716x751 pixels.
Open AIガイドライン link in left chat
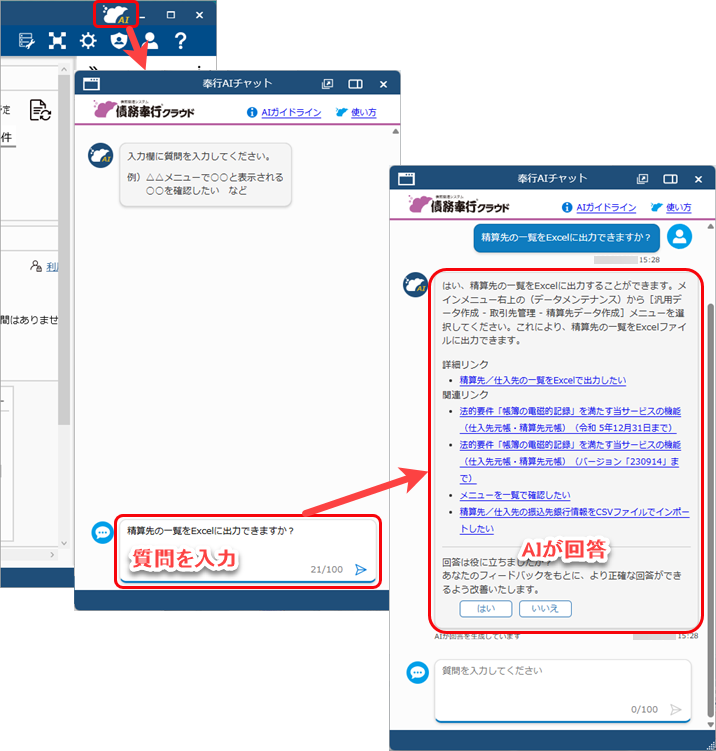point(291,112)
